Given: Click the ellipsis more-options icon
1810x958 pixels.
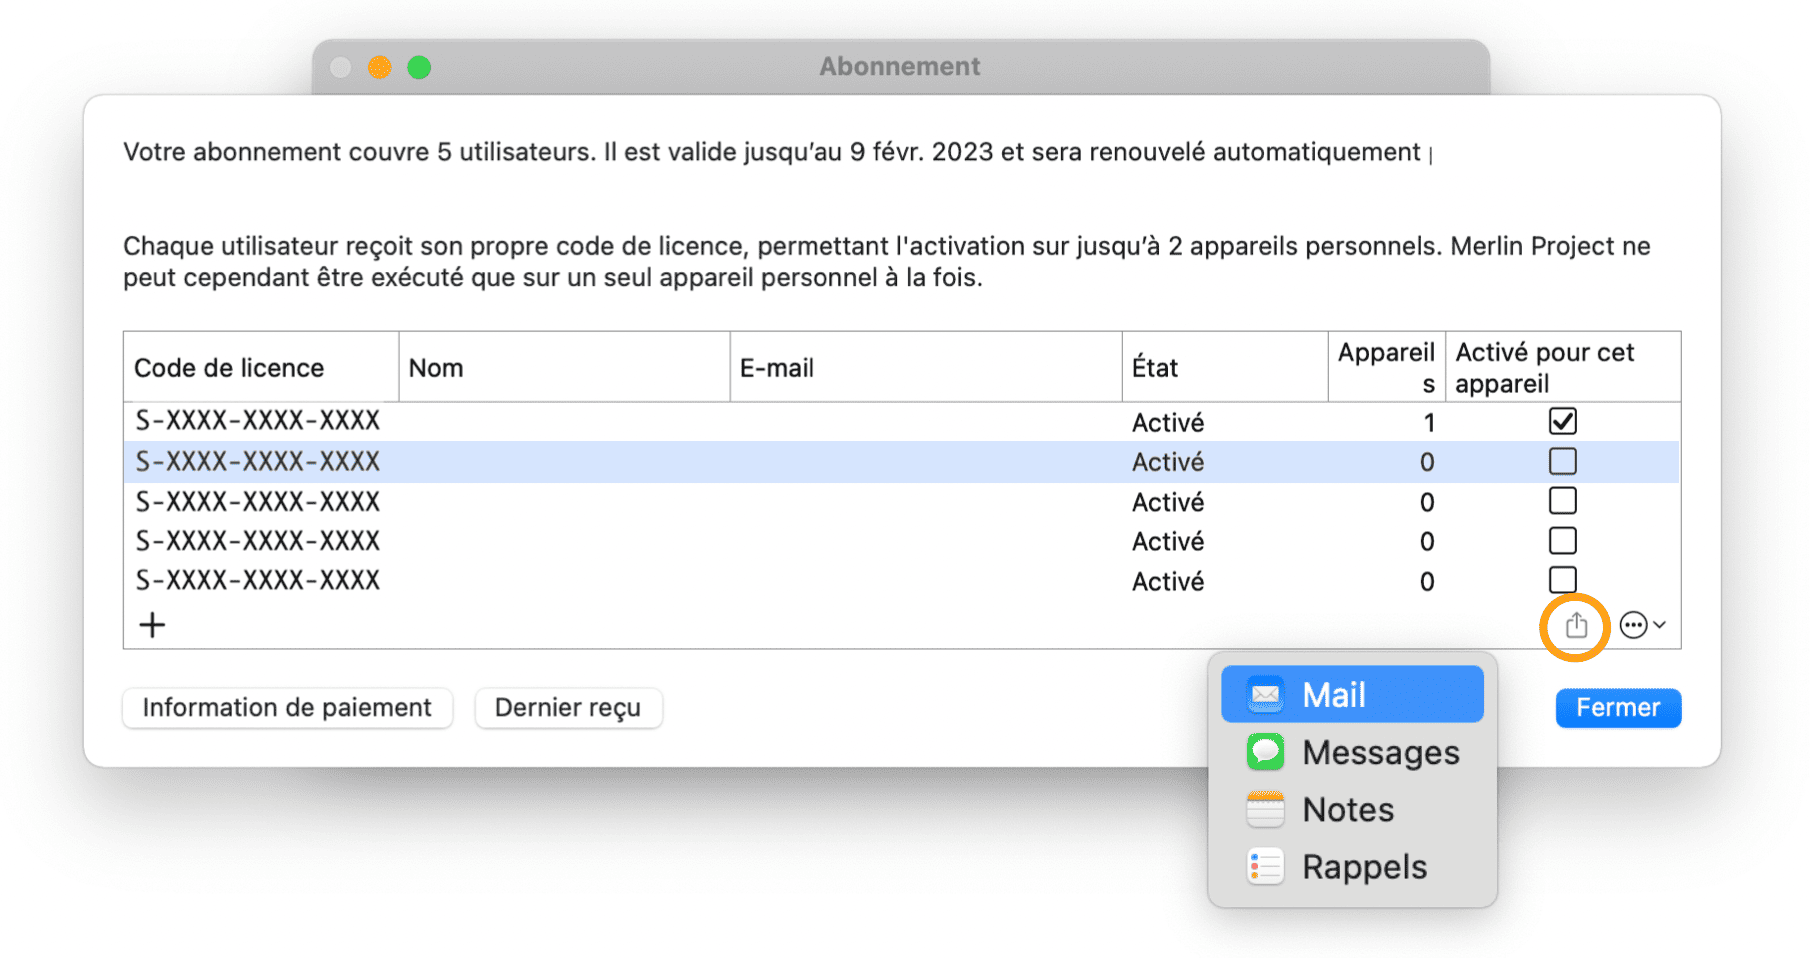Looking at the screenshot, I should pyautogui.click(x=1633, y=624).
